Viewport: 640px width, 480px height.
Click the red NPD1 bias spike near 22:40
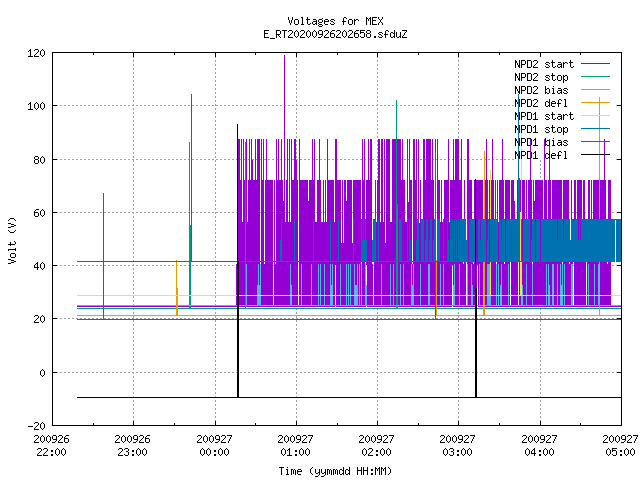coord(104,256)
